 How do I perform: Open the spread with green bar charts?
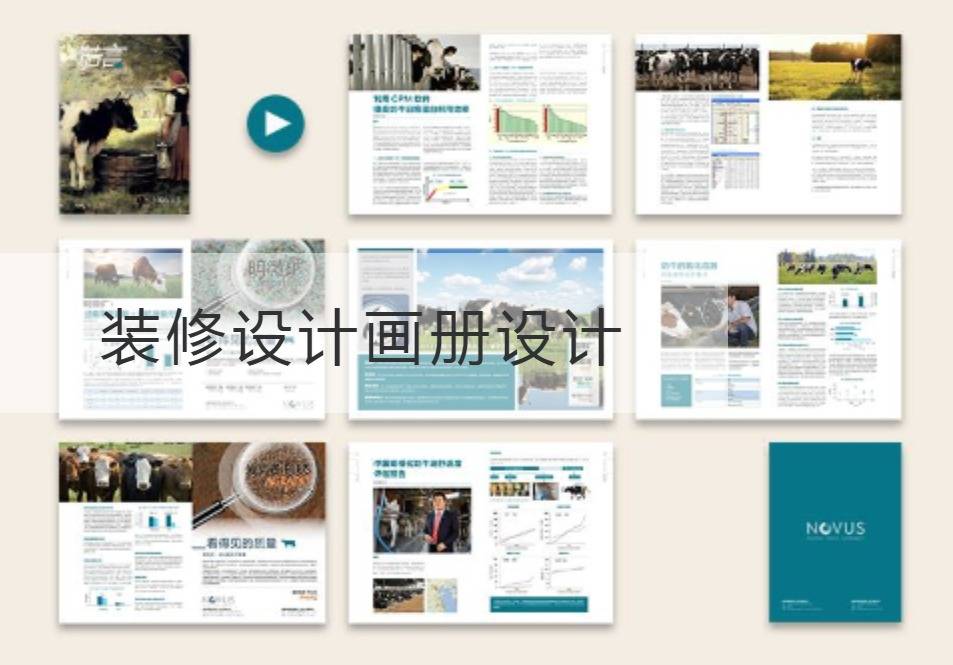click(480, 124)
